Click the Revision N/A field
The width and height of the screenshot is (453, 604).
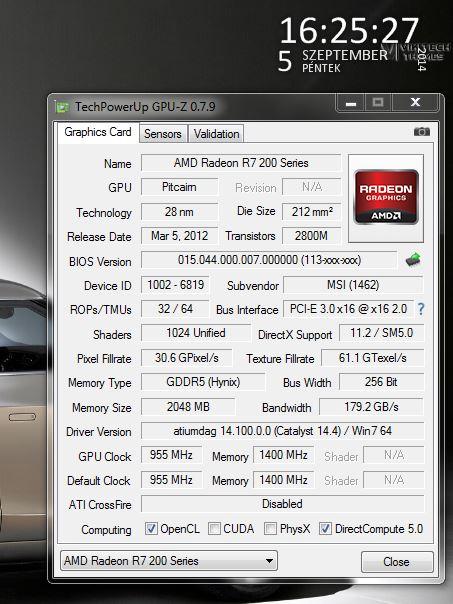(x=312, y=187)
